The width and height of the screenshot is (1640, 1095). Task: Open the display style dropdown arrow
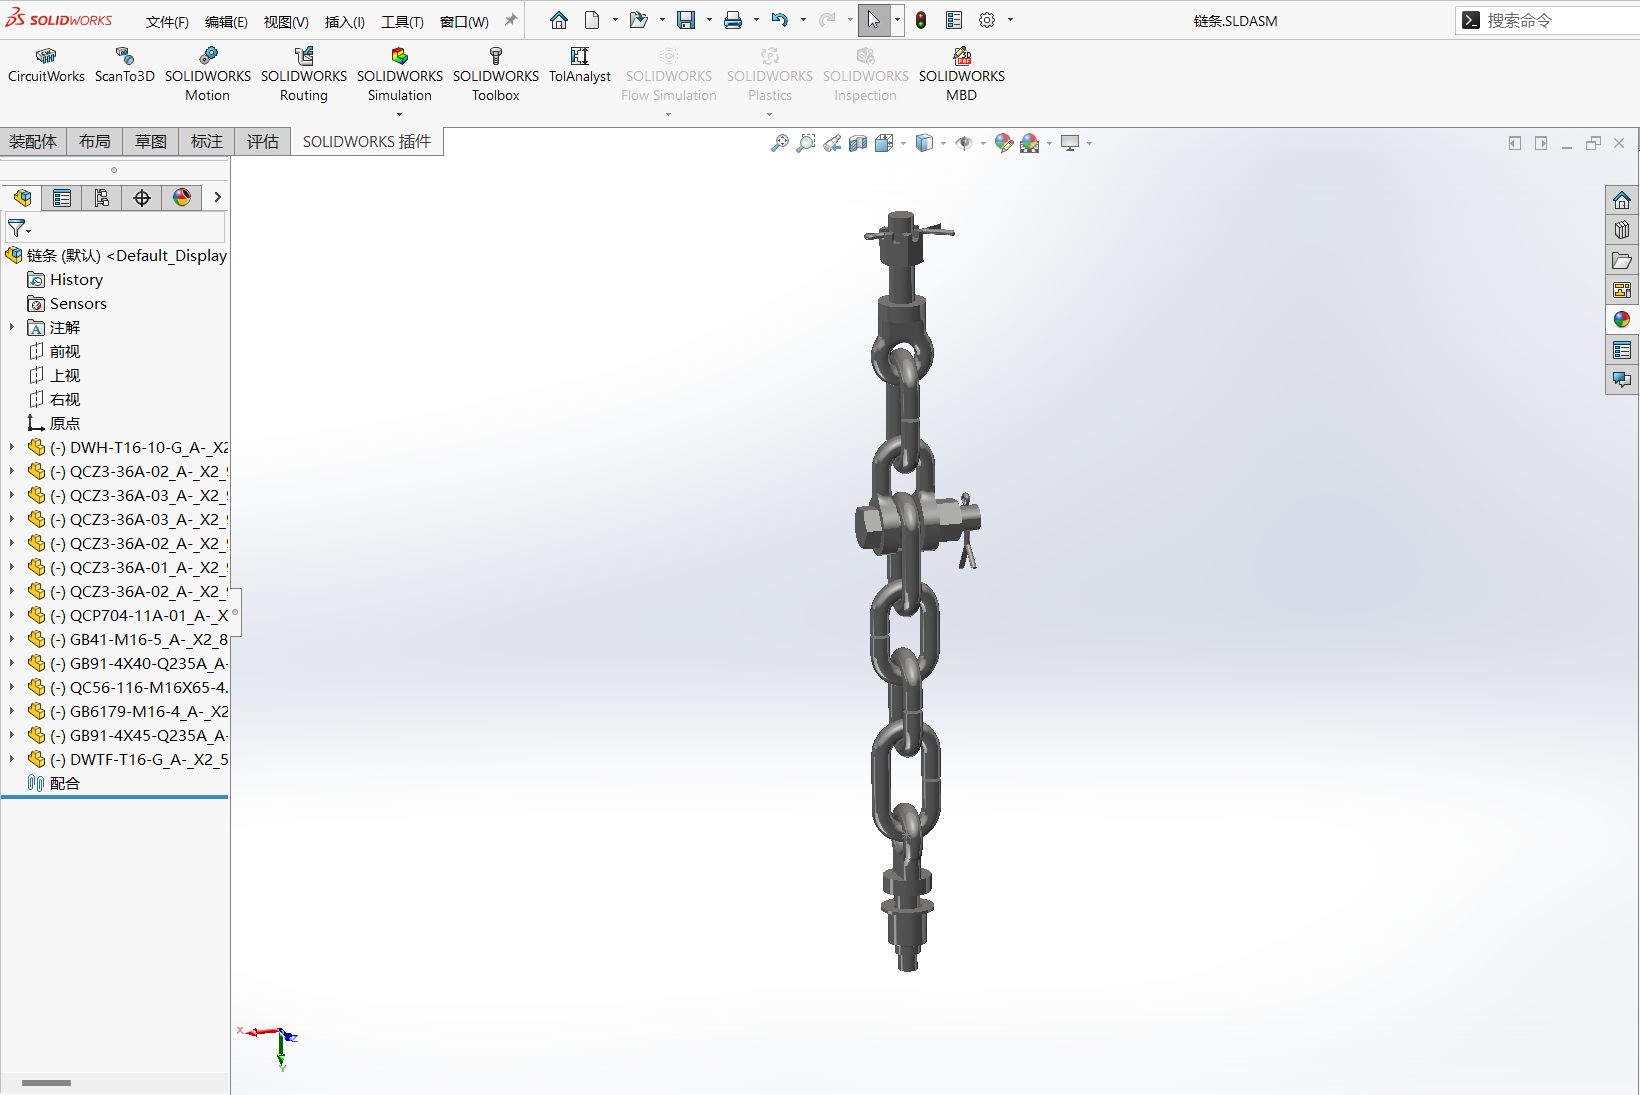click(x=943, y=143)
